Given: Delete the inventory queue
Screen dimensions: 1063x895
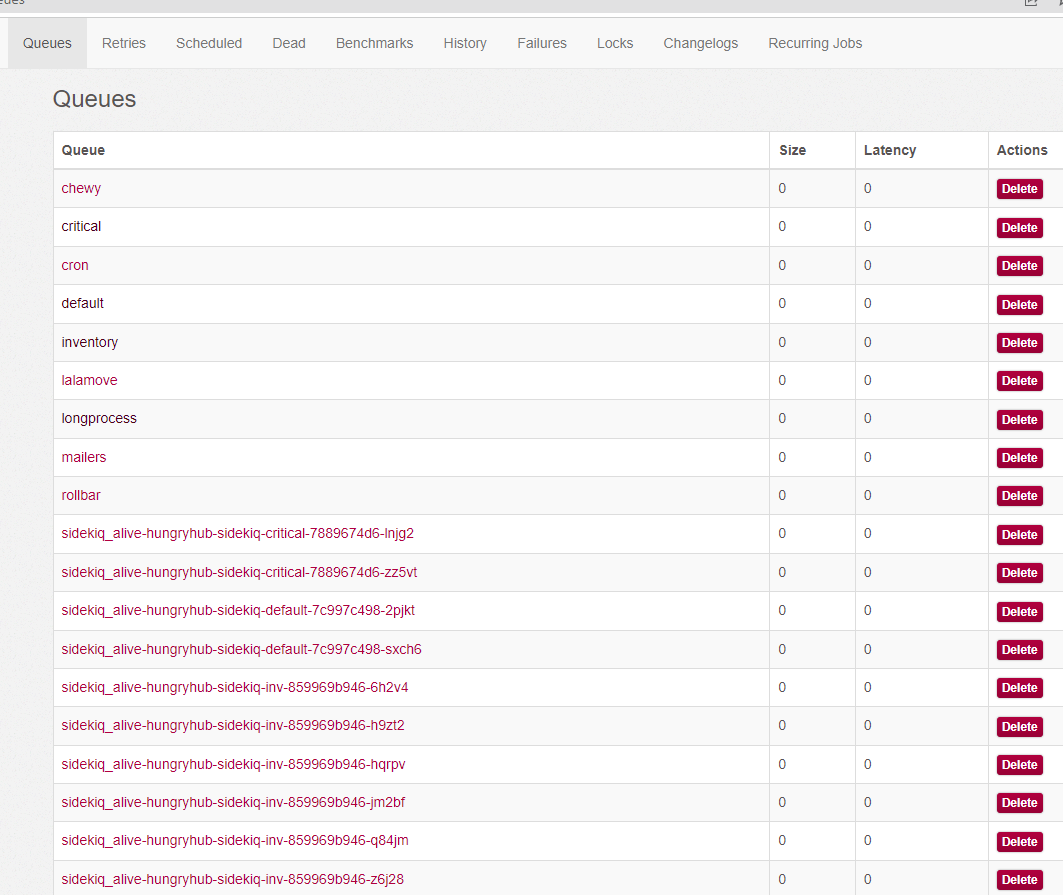Looking at the screenshot, I should coord(1019,343).
